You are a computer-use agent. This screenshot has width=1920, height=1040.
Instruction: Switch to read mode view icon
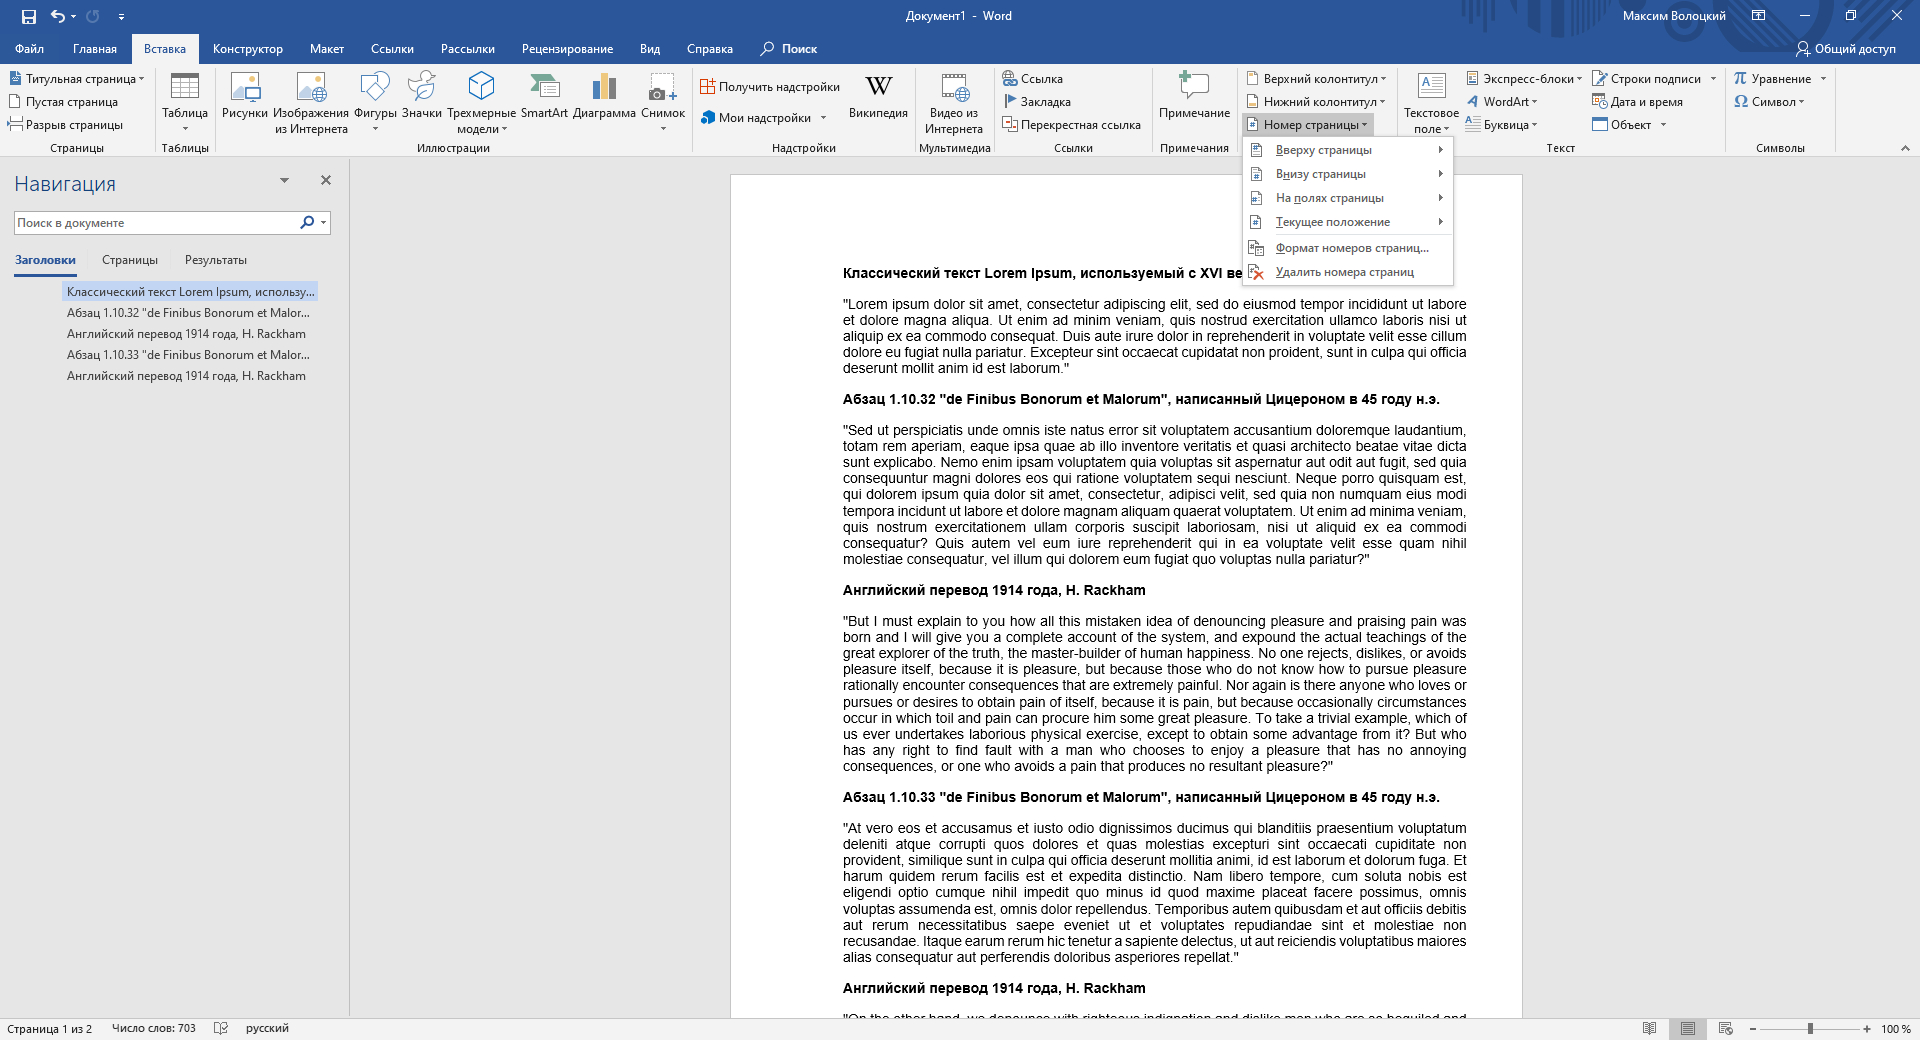(x=1649, y=1028)
